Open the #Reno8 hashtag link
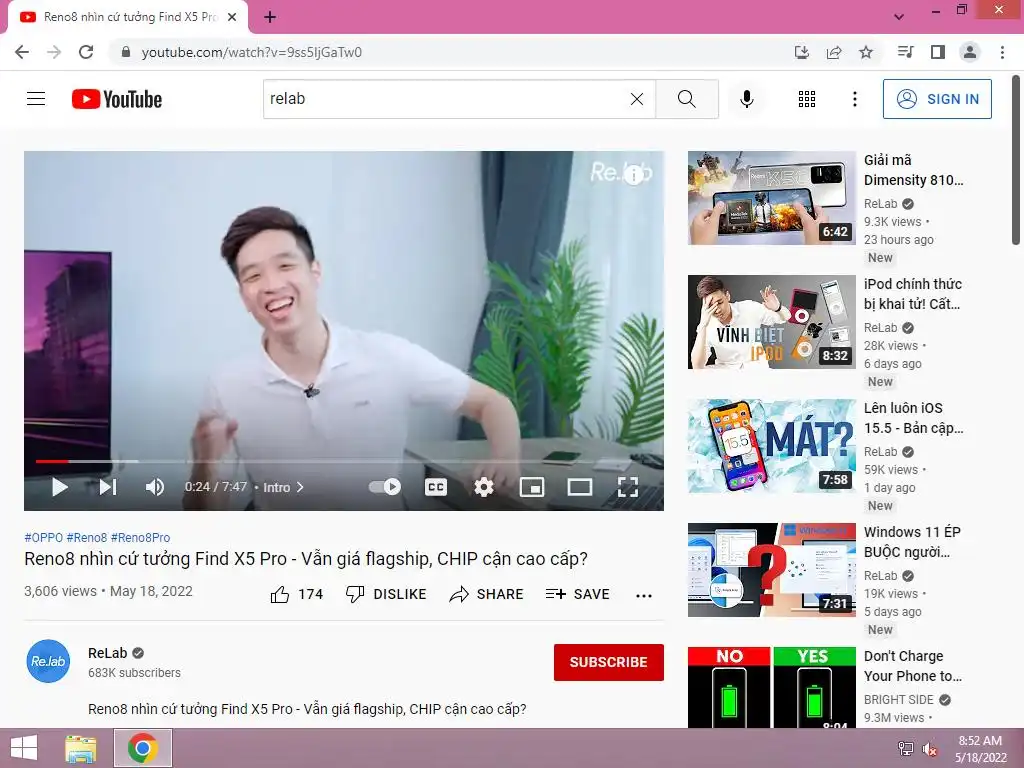Viewport: 1024px width, 768px height. click(87, 537)
